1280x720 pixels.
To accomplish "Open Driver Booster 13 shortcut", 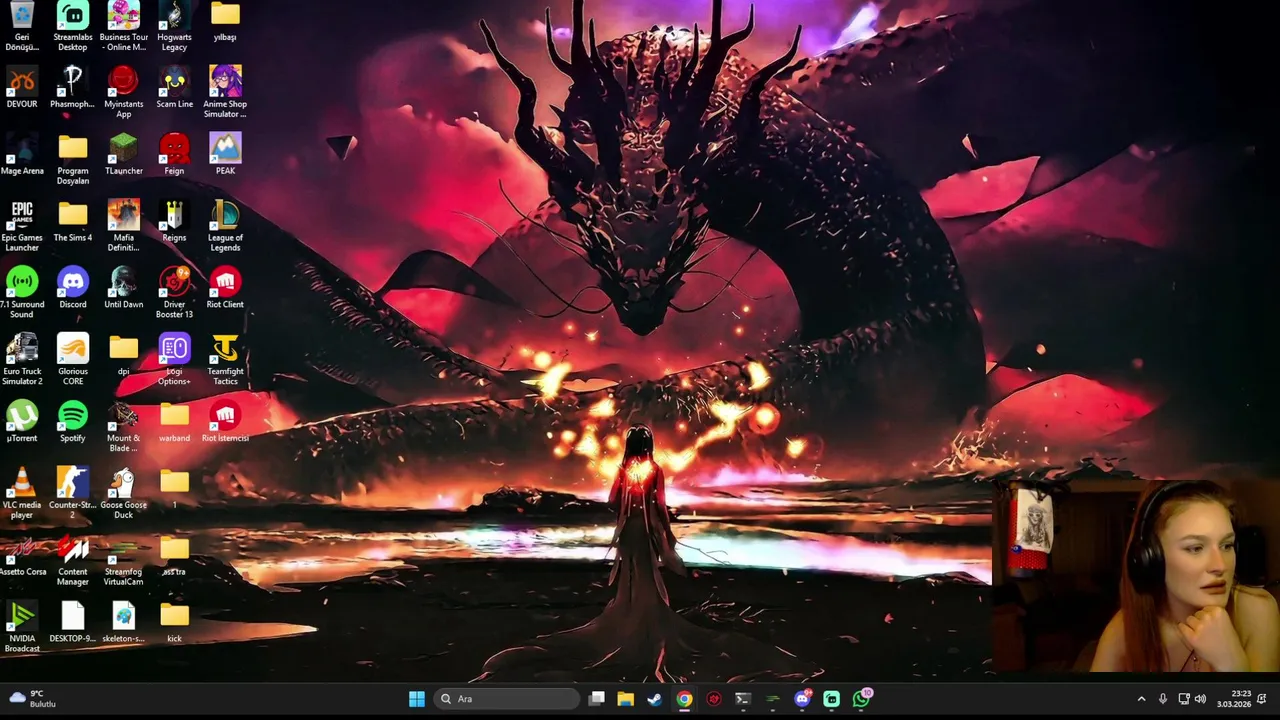I will pos(174,294).
